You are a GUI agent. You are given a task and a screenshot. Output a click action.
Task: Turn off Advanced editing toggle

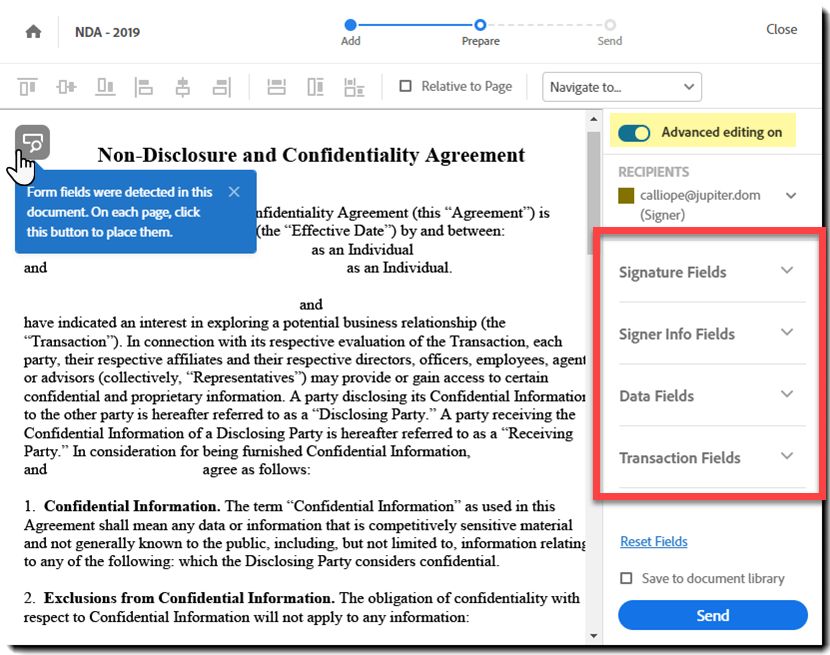pyautogui.click(x=634, y=132)
